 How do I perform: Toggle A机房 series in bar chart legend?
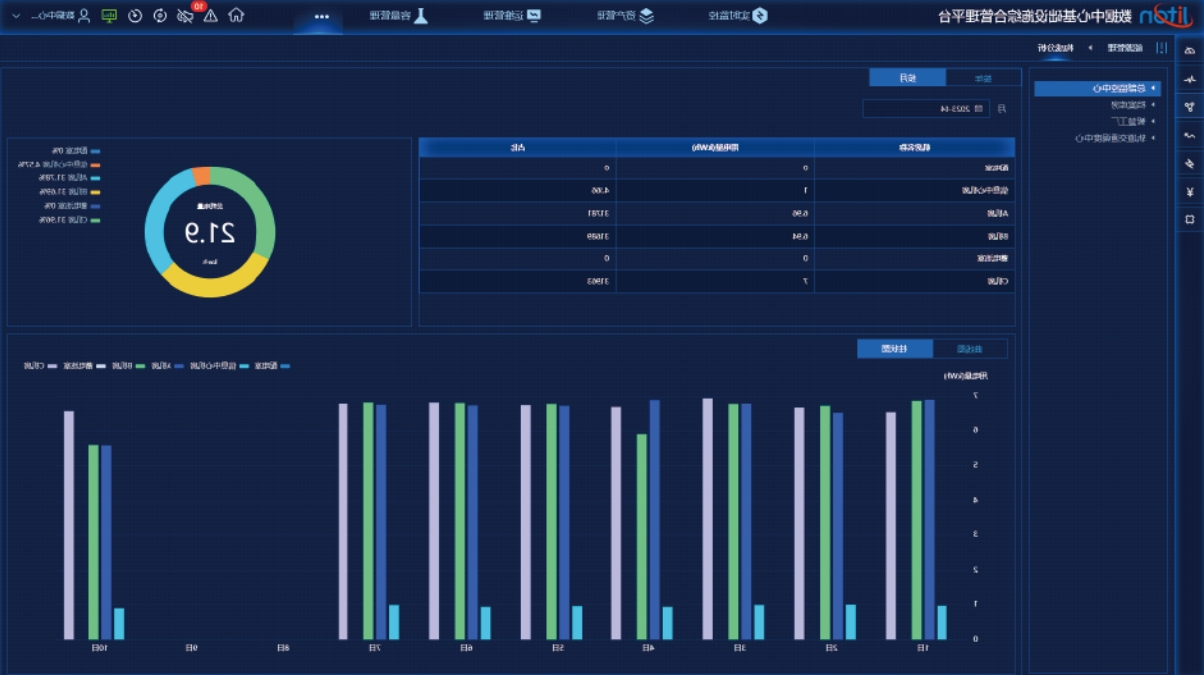(166, 366)
